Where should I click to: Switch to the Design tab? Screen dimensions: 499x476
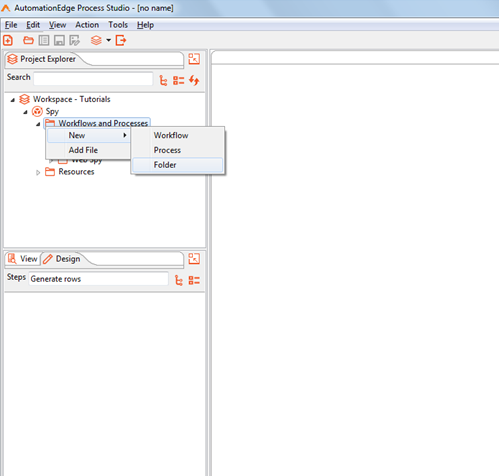tap(62, 259)
